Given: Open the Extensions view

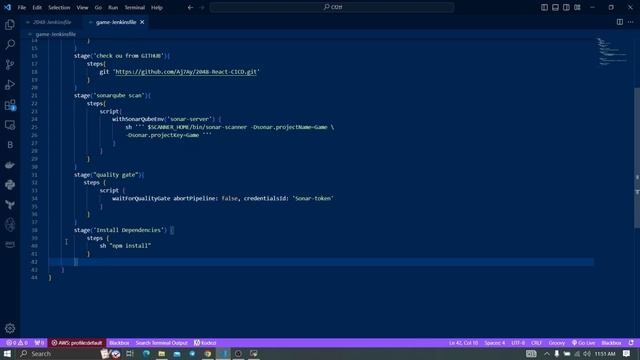Looking at the screenshot, I should point(10,105).
